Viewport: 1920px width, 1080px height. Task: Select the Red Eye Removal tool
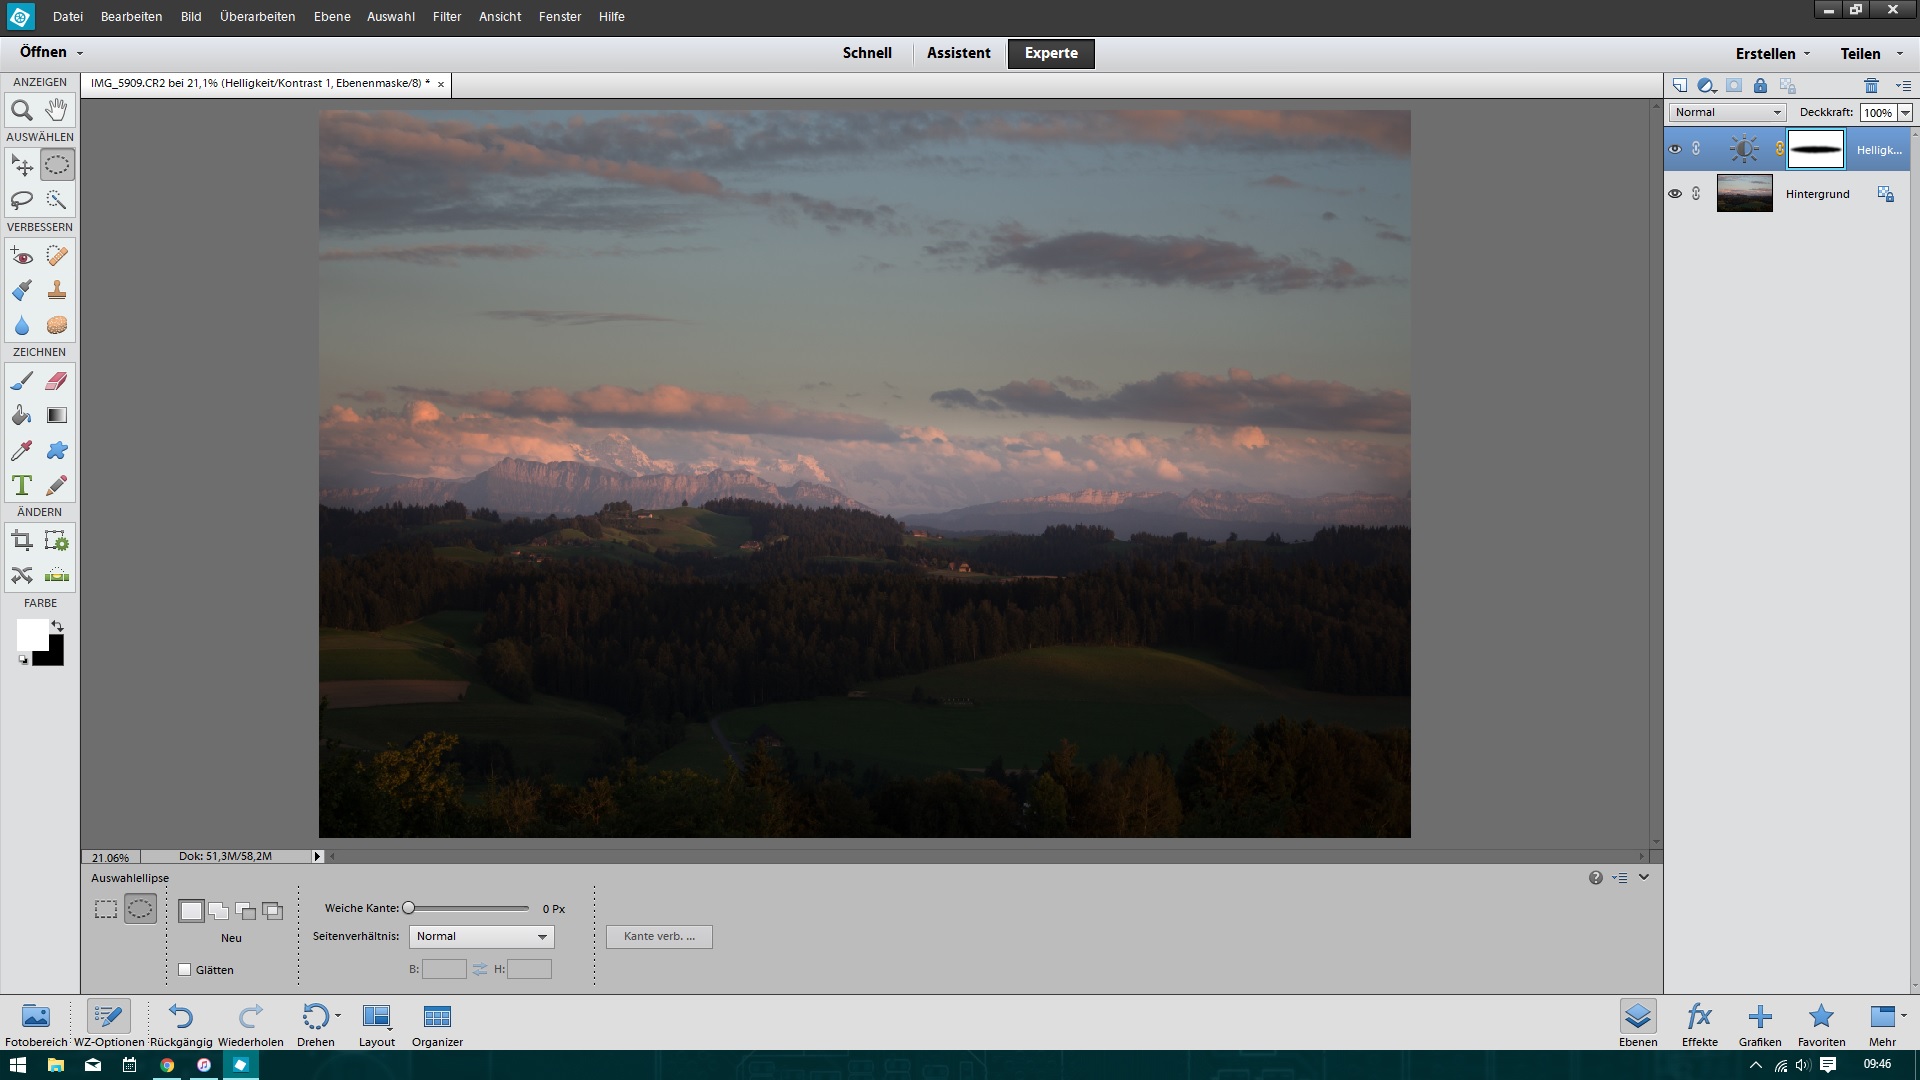point(22,256)
